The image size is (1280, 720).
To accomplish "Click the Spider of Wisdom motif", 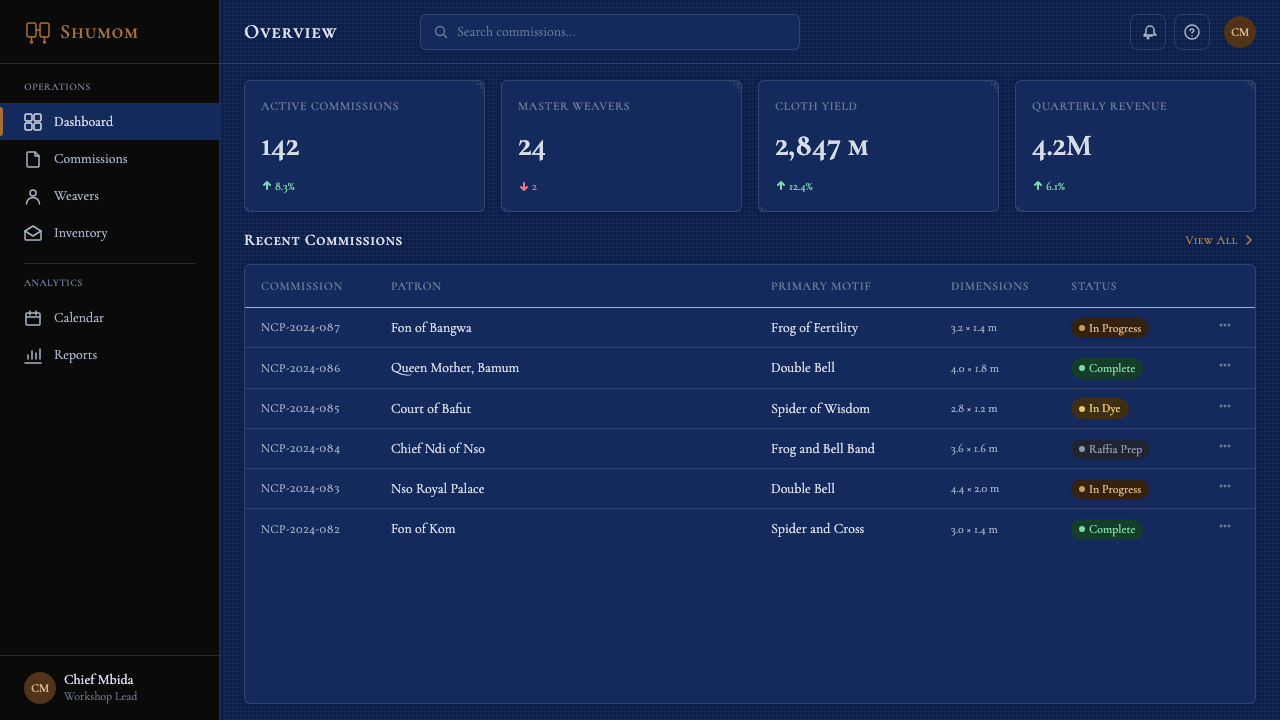I will [x=820, y=408].
